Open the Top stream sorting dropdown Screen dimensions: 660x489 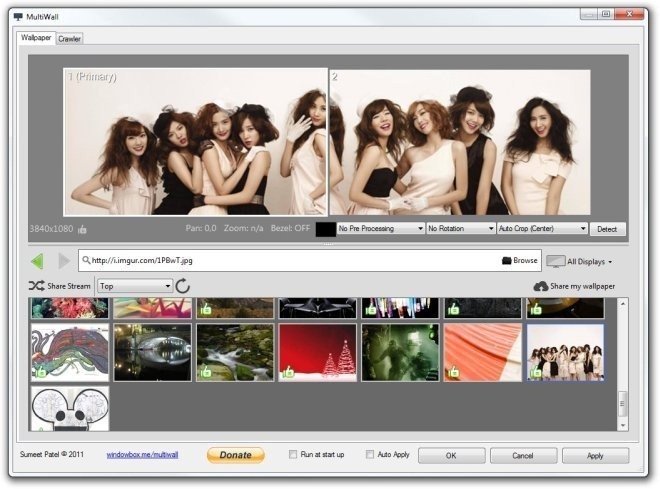click(135, 286)
